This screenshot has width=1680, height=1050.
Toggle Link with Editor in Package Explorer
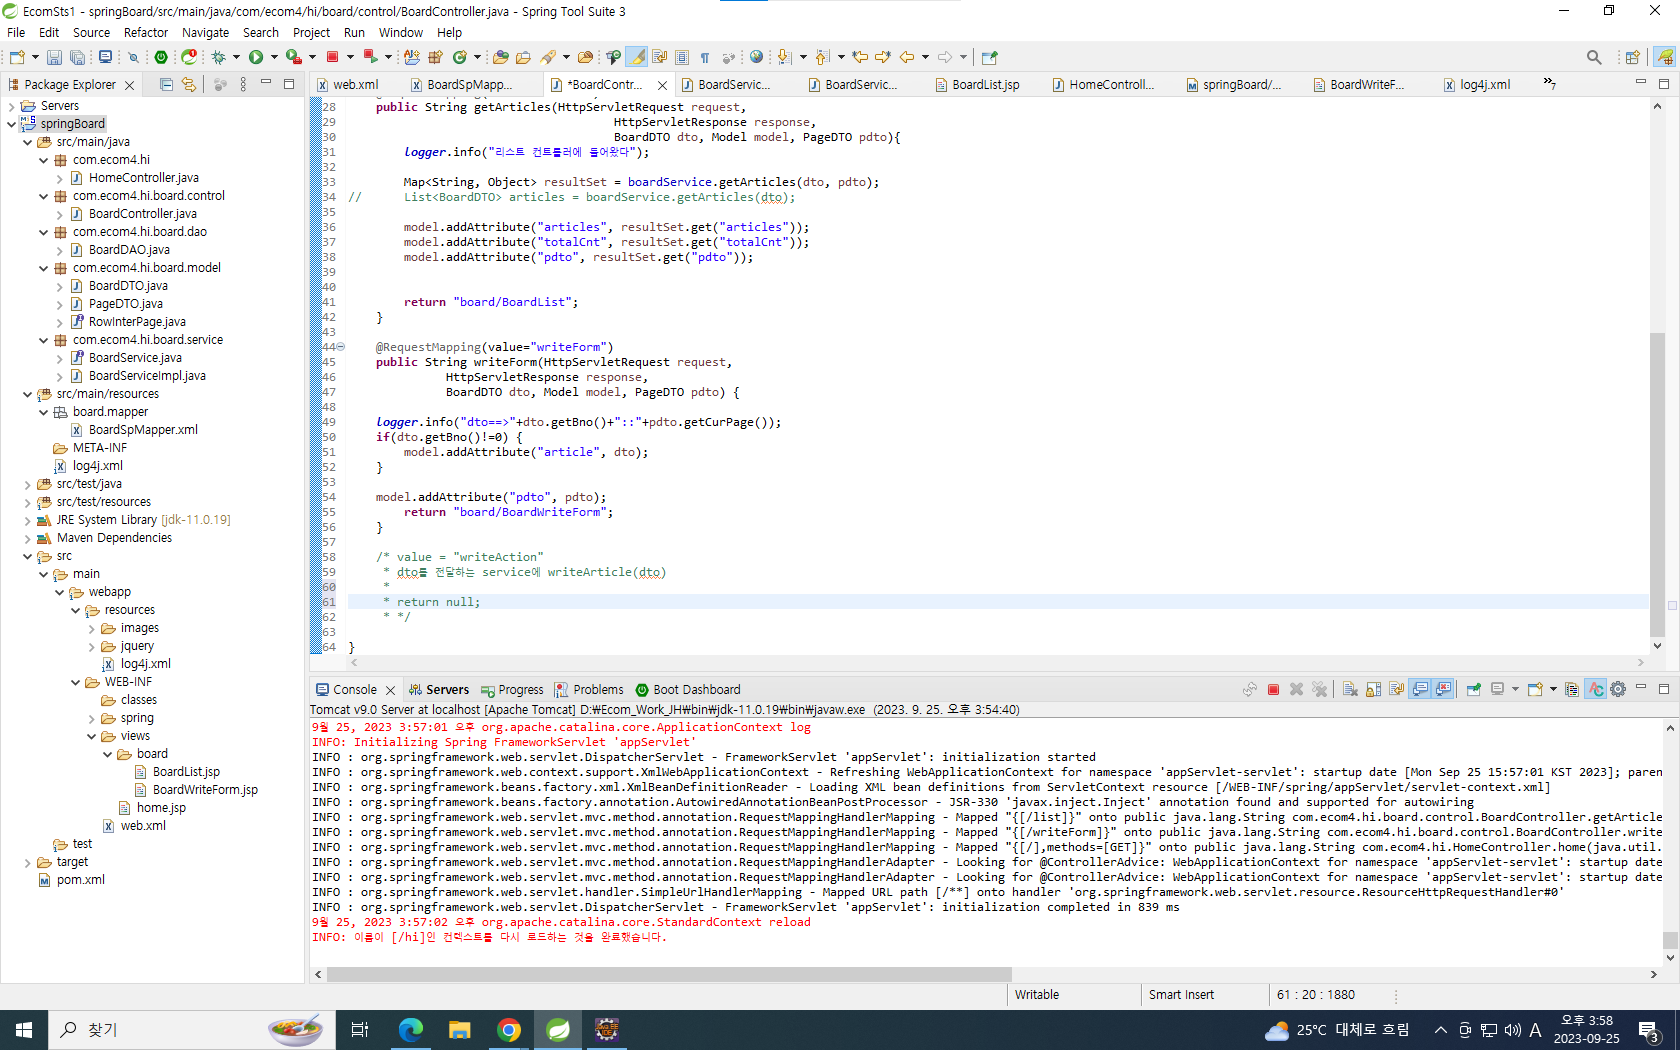click(189, 85)
